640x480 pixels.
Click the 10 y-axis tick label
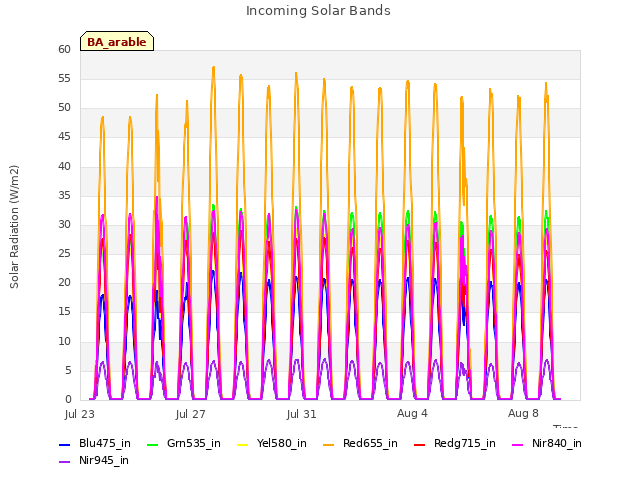click(x=64, y=341)
